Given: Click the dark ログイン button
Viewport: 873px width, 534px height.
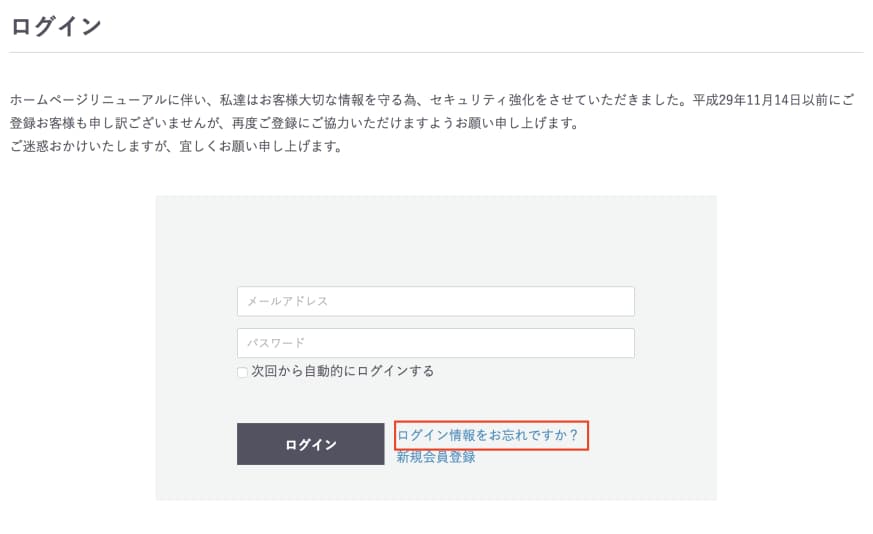Looking at the screenshot, I should pyautogui.click(x=311, y=444).
